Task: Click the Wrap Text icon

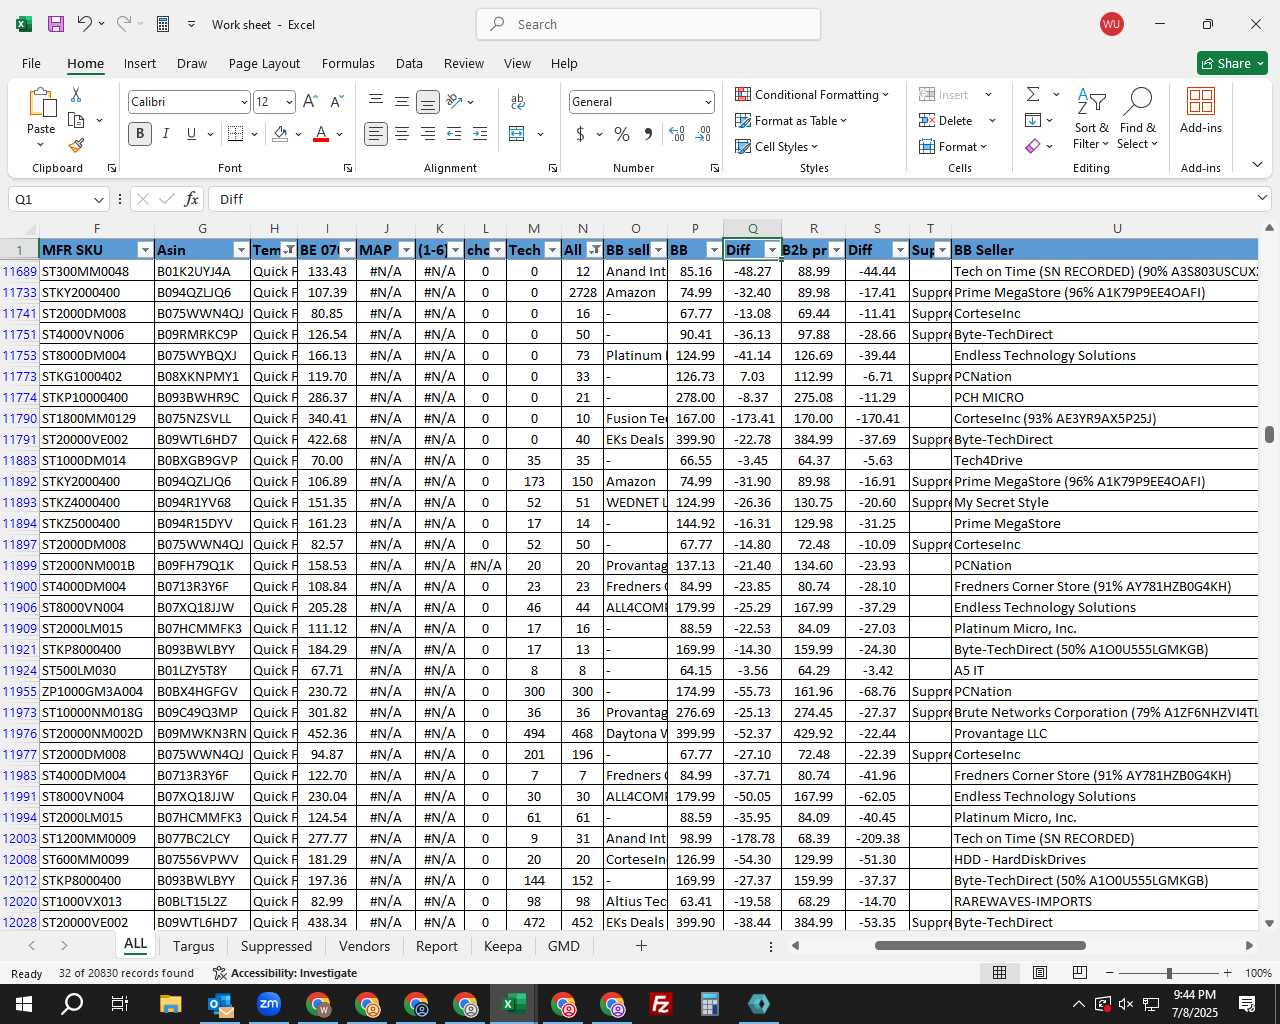Action: (518, 102)
